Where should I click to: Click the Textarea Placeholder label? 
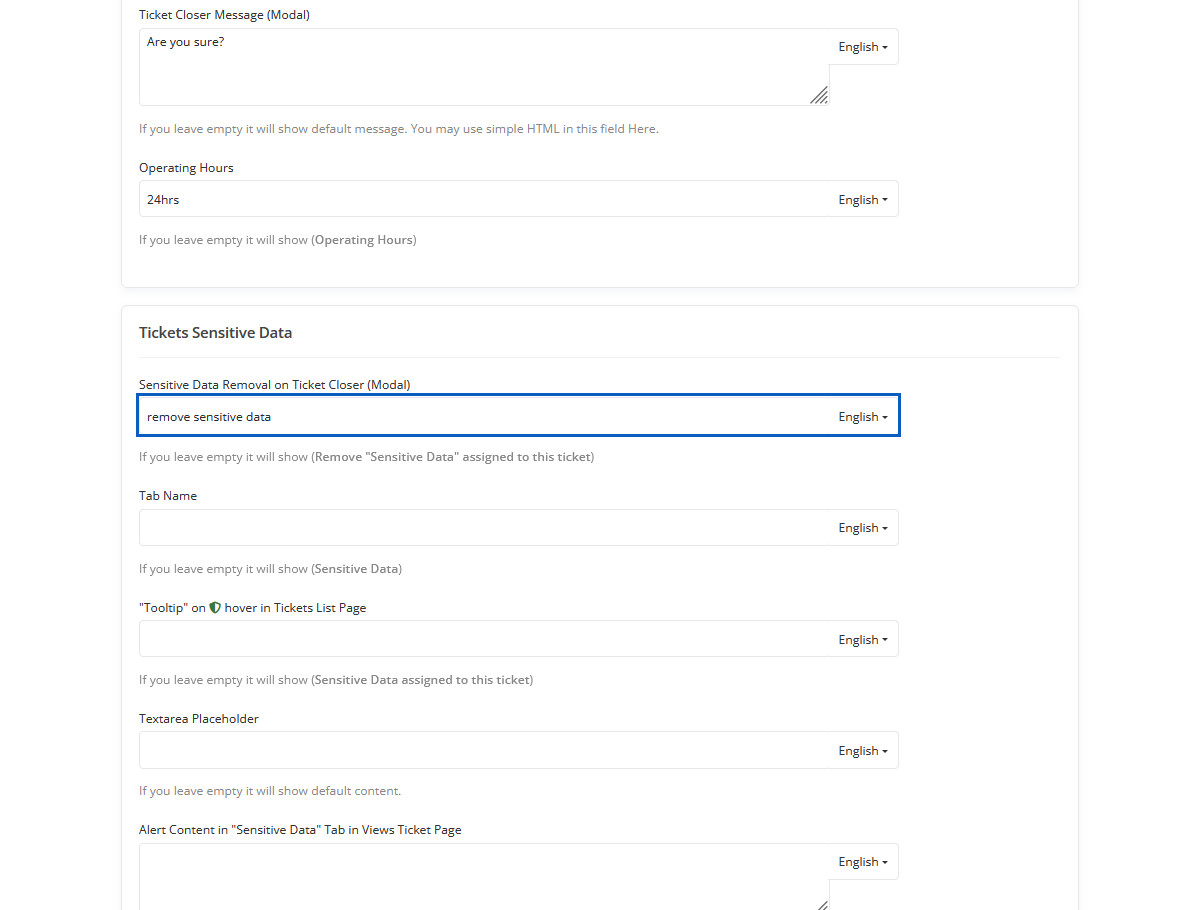tap(199, 718)
